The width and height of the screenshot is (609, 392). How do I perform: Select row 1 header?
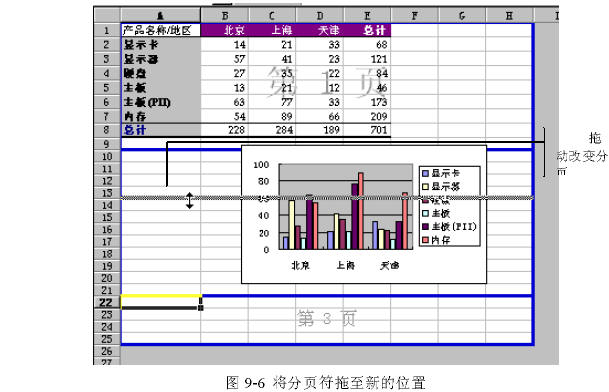pos(107,30)
